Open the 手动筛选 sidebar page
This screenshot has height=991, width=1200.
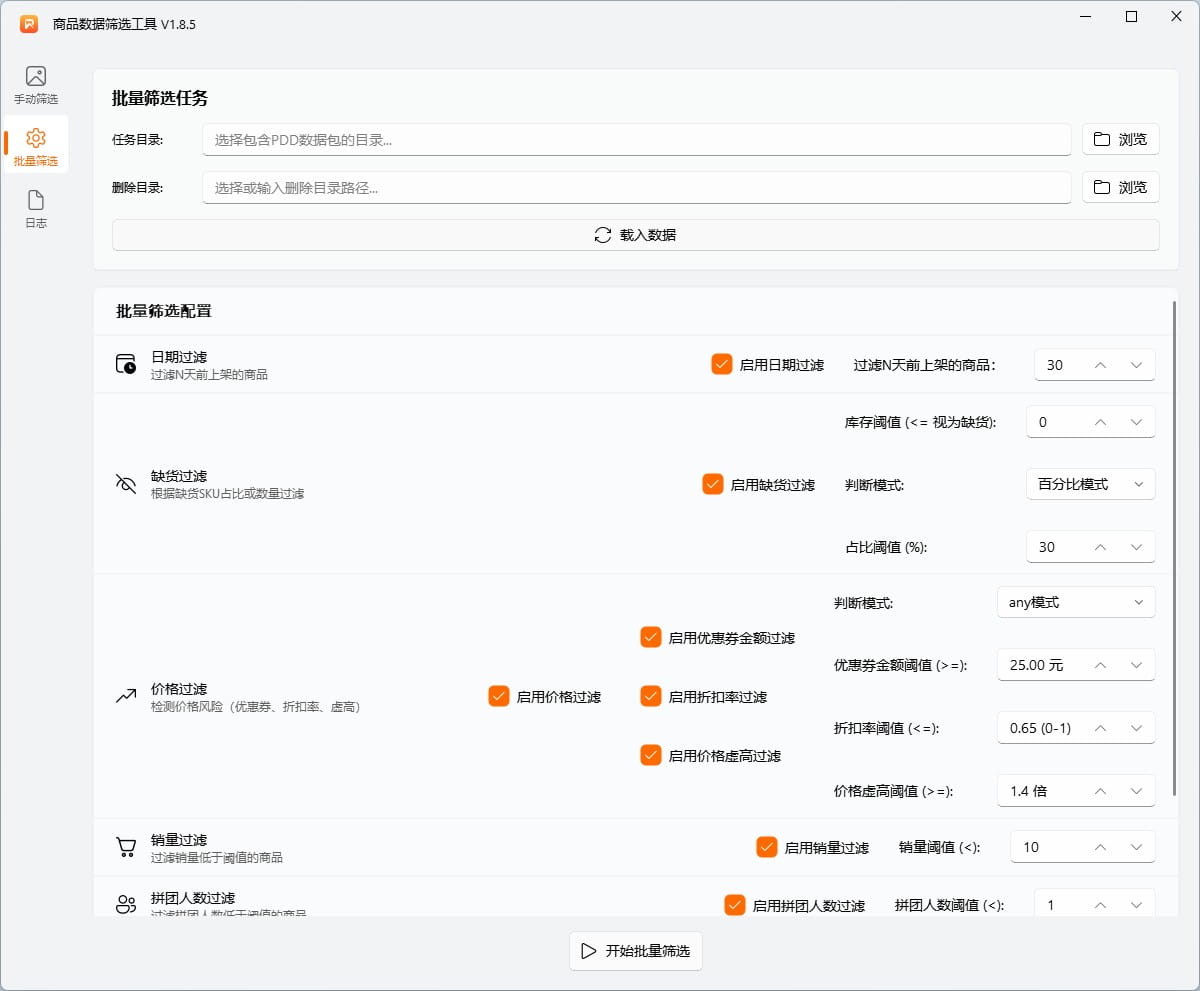(36, 85)
